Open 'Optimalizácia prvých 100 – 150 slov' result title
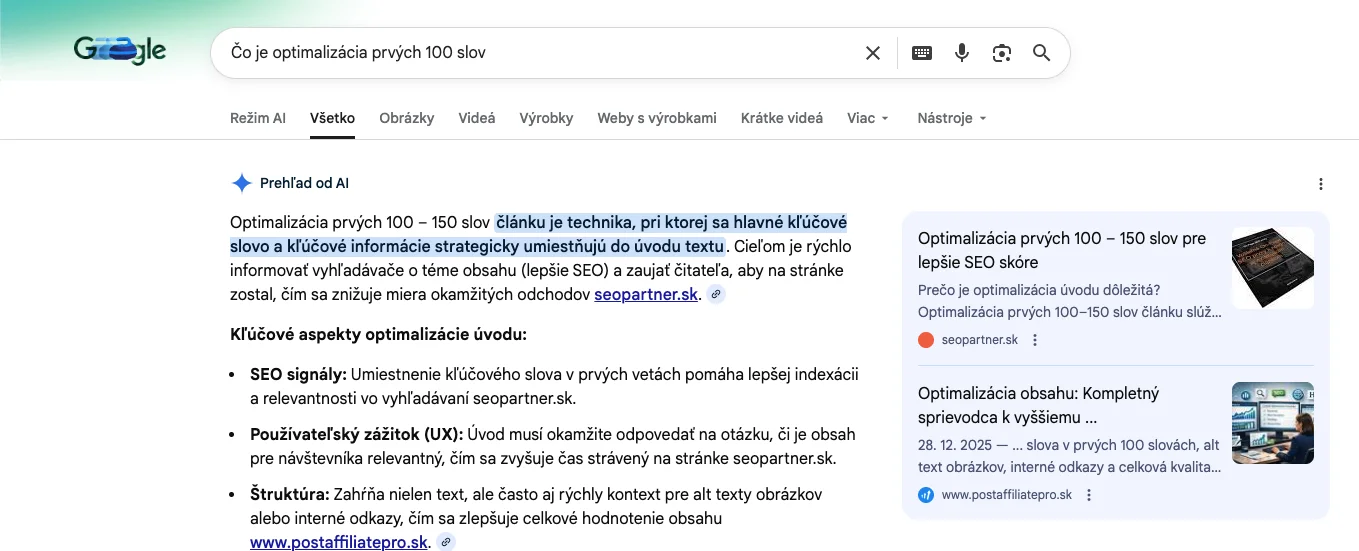Screen dimensions: 1359x551 pyautogui.click(x=1061, y=250)
